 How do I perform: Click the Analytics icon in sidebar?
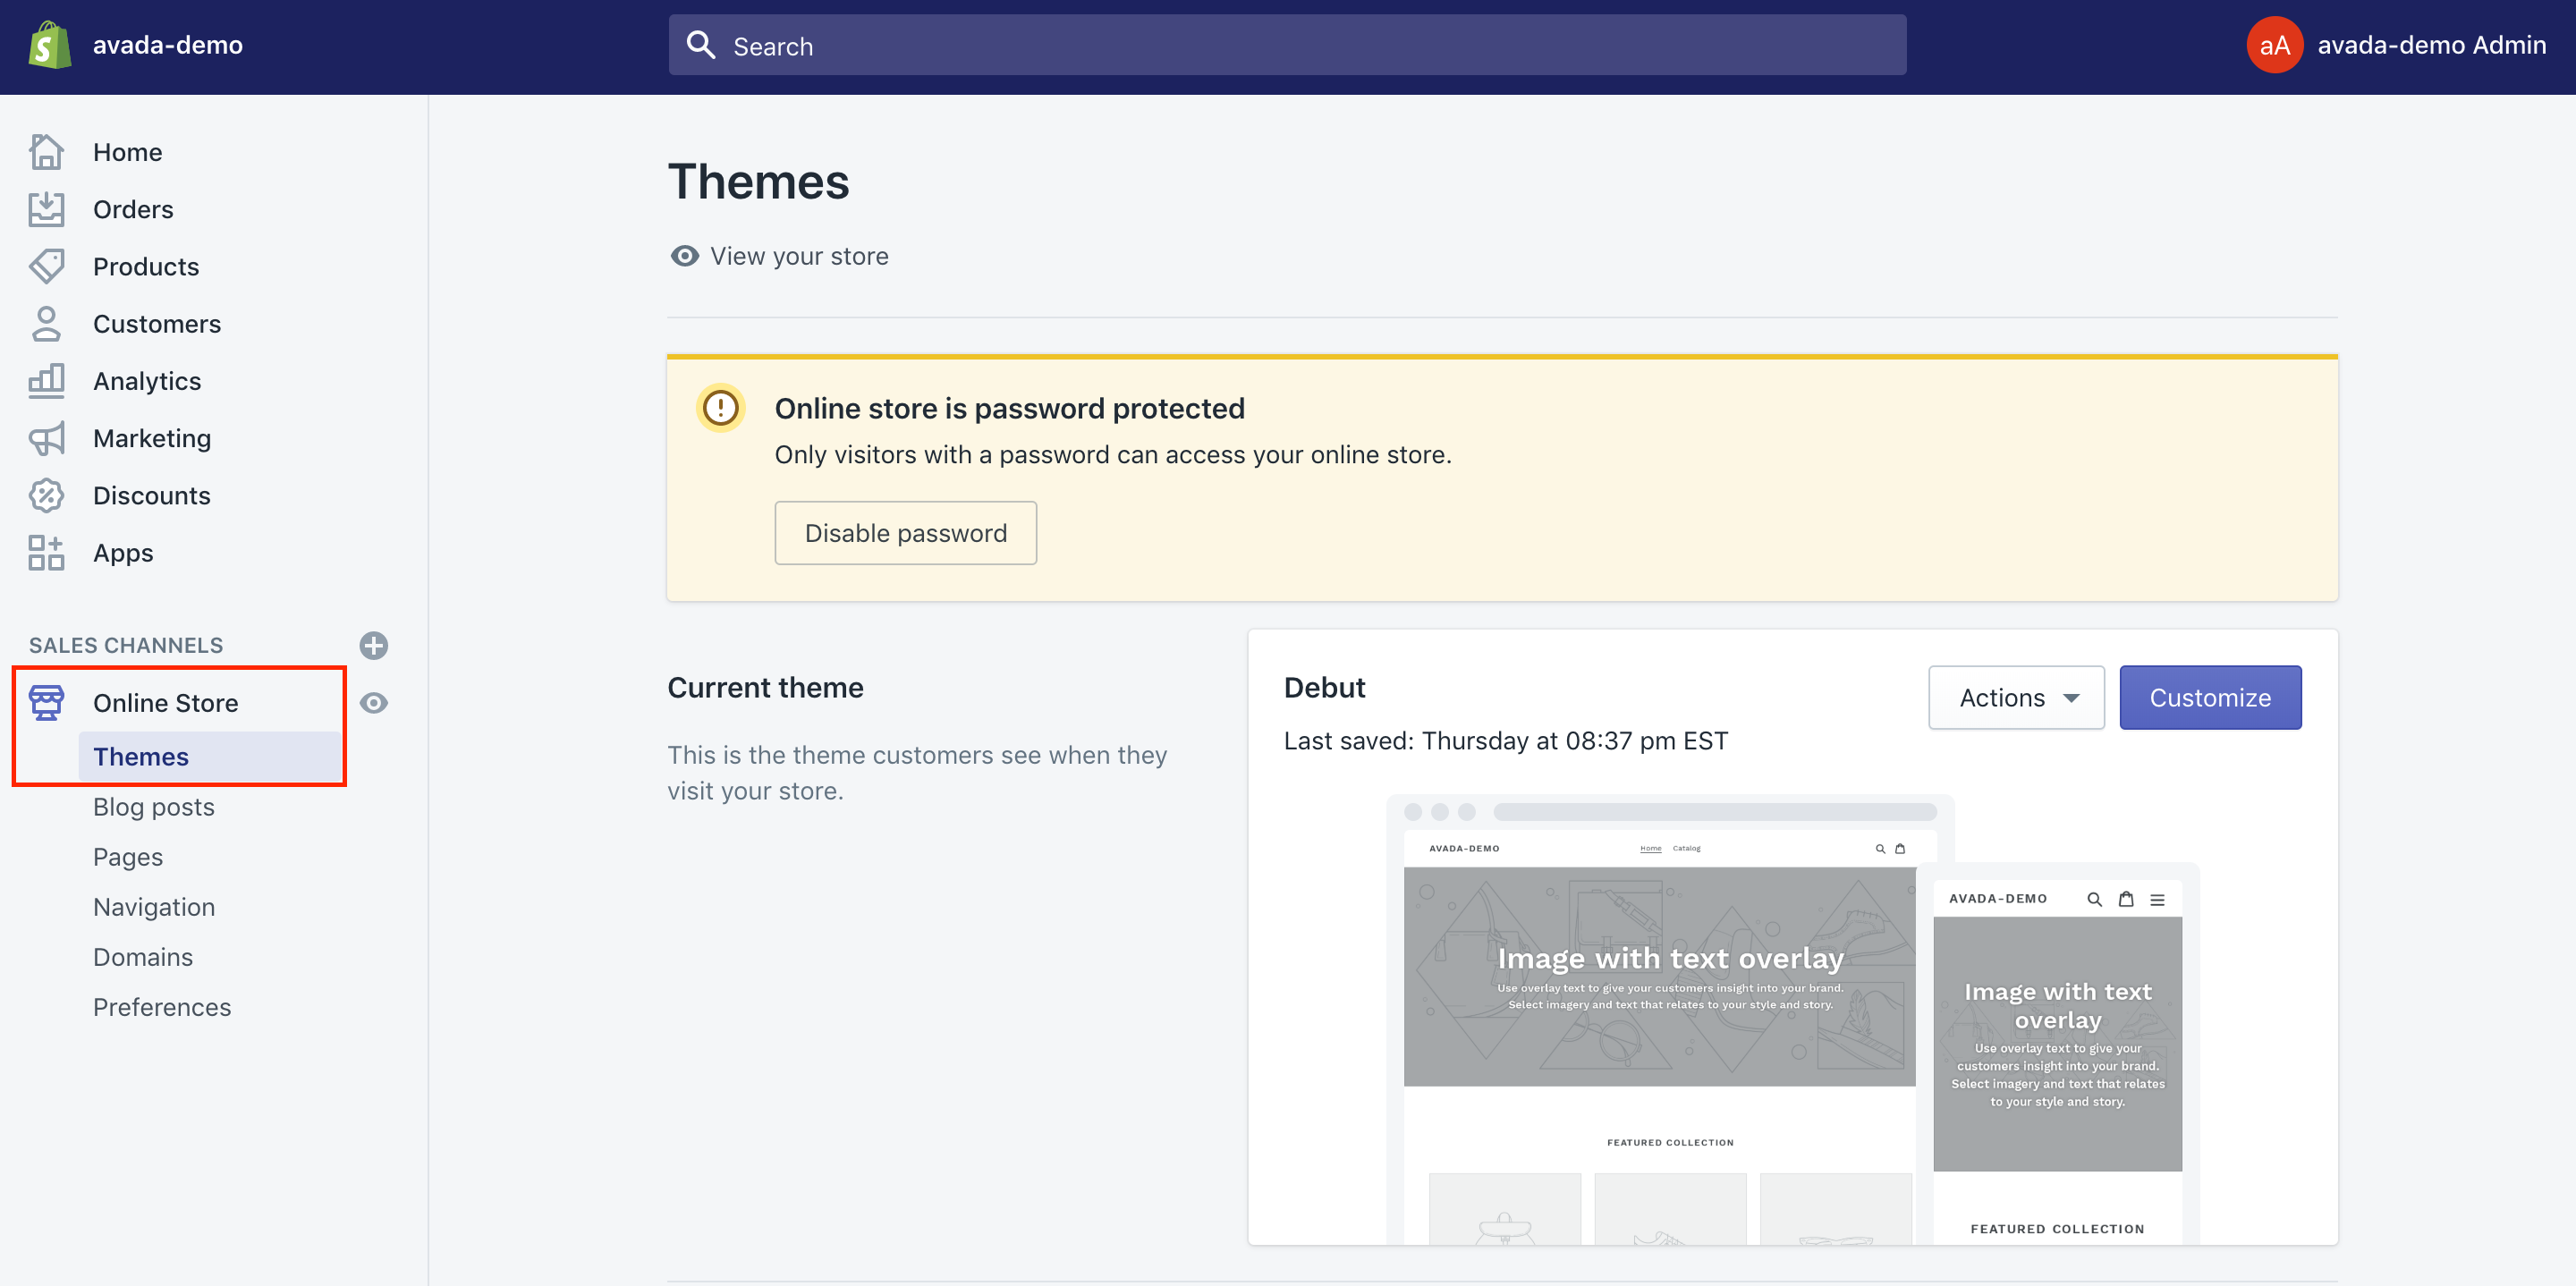pos(46,377)
